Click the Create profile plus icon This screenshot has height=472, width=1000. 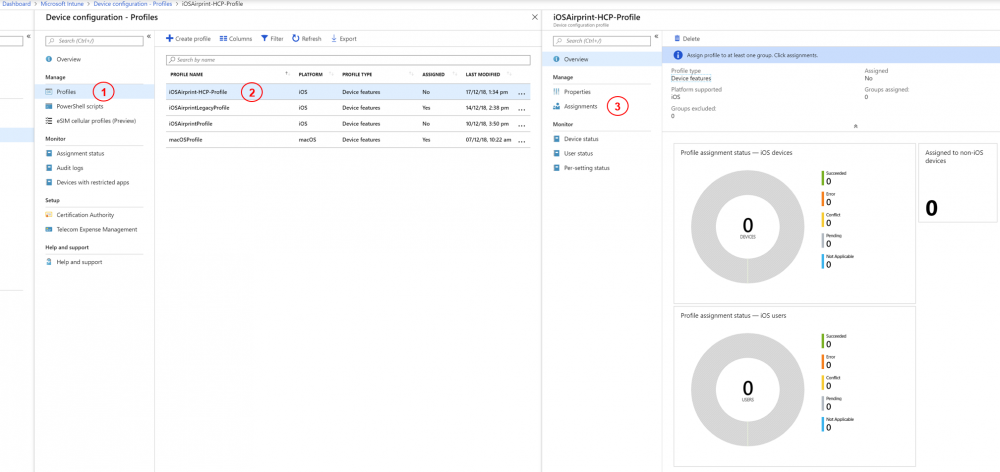click(x=170, y=38)
